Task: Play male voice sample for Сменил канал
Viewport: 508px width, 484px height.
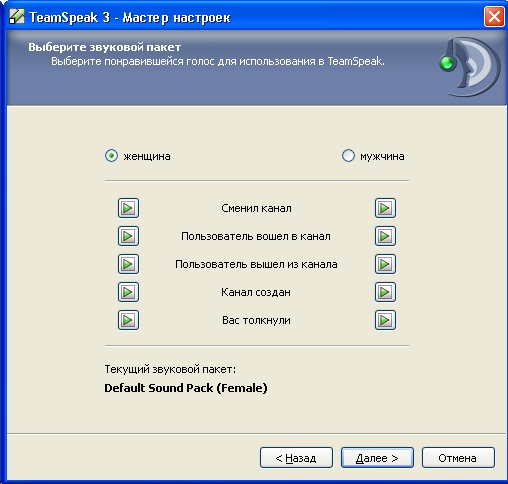Action: point(385,208)
